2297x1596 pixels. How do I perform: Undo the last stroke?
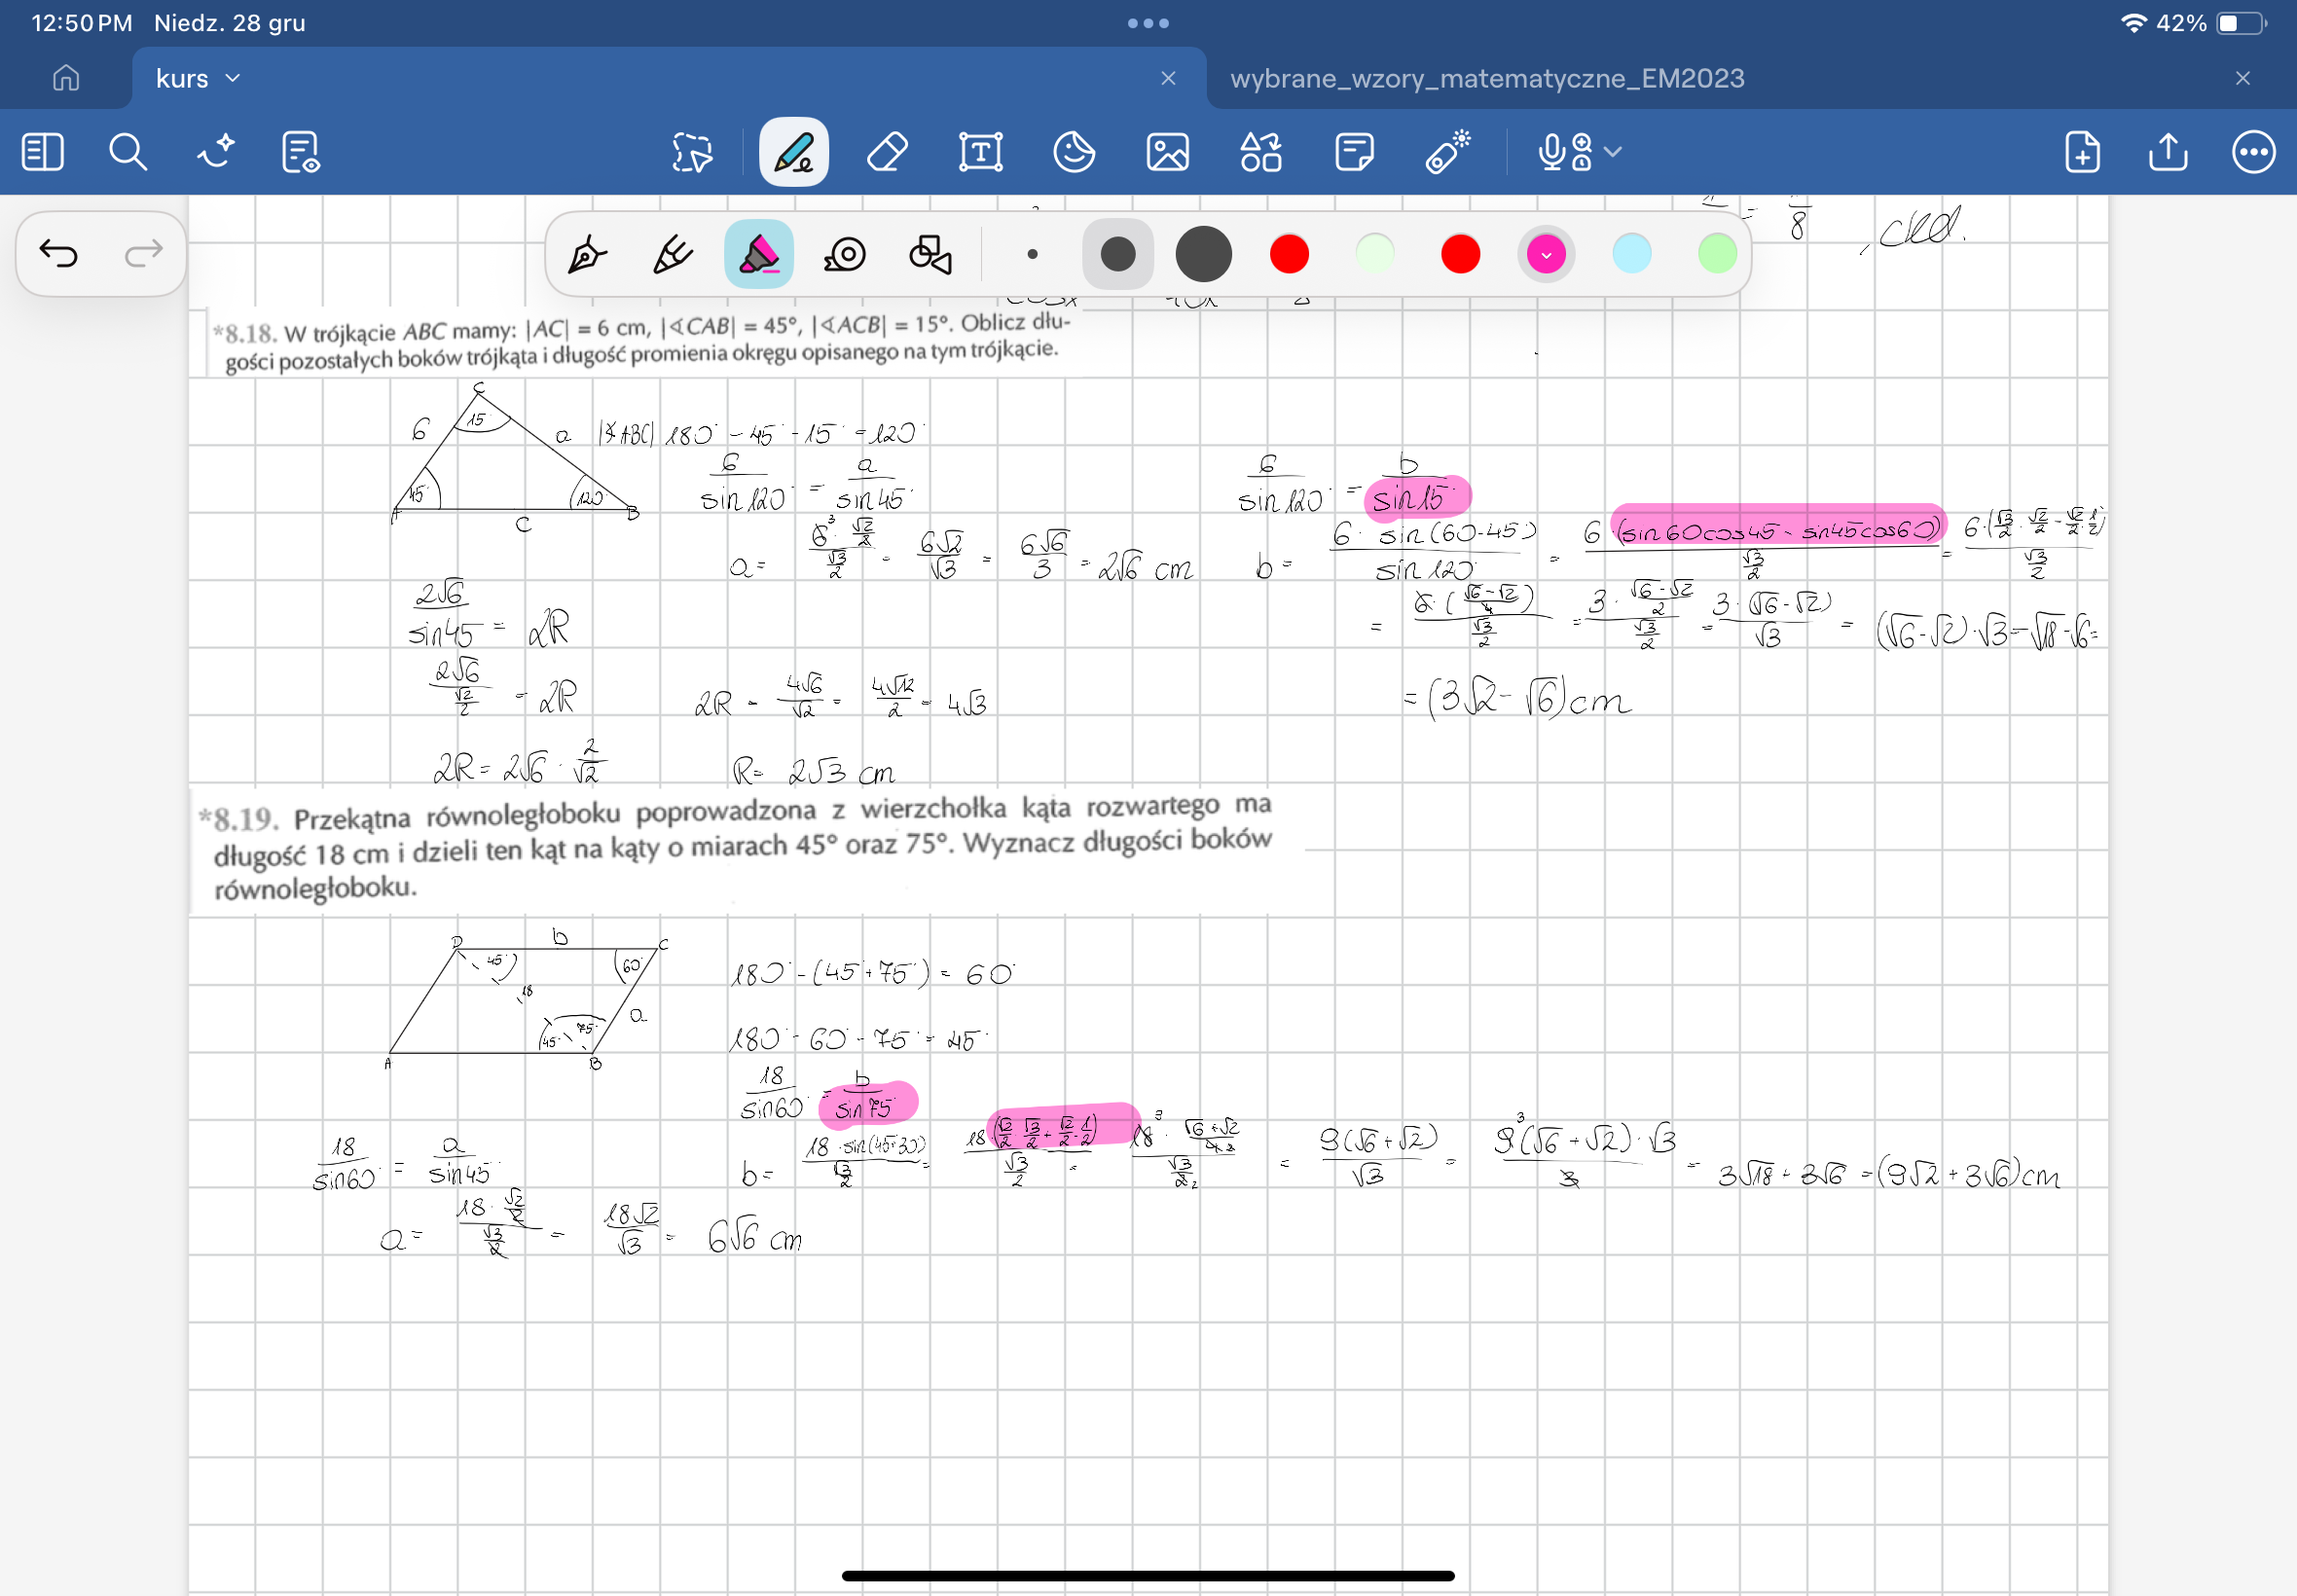[58, 254]
